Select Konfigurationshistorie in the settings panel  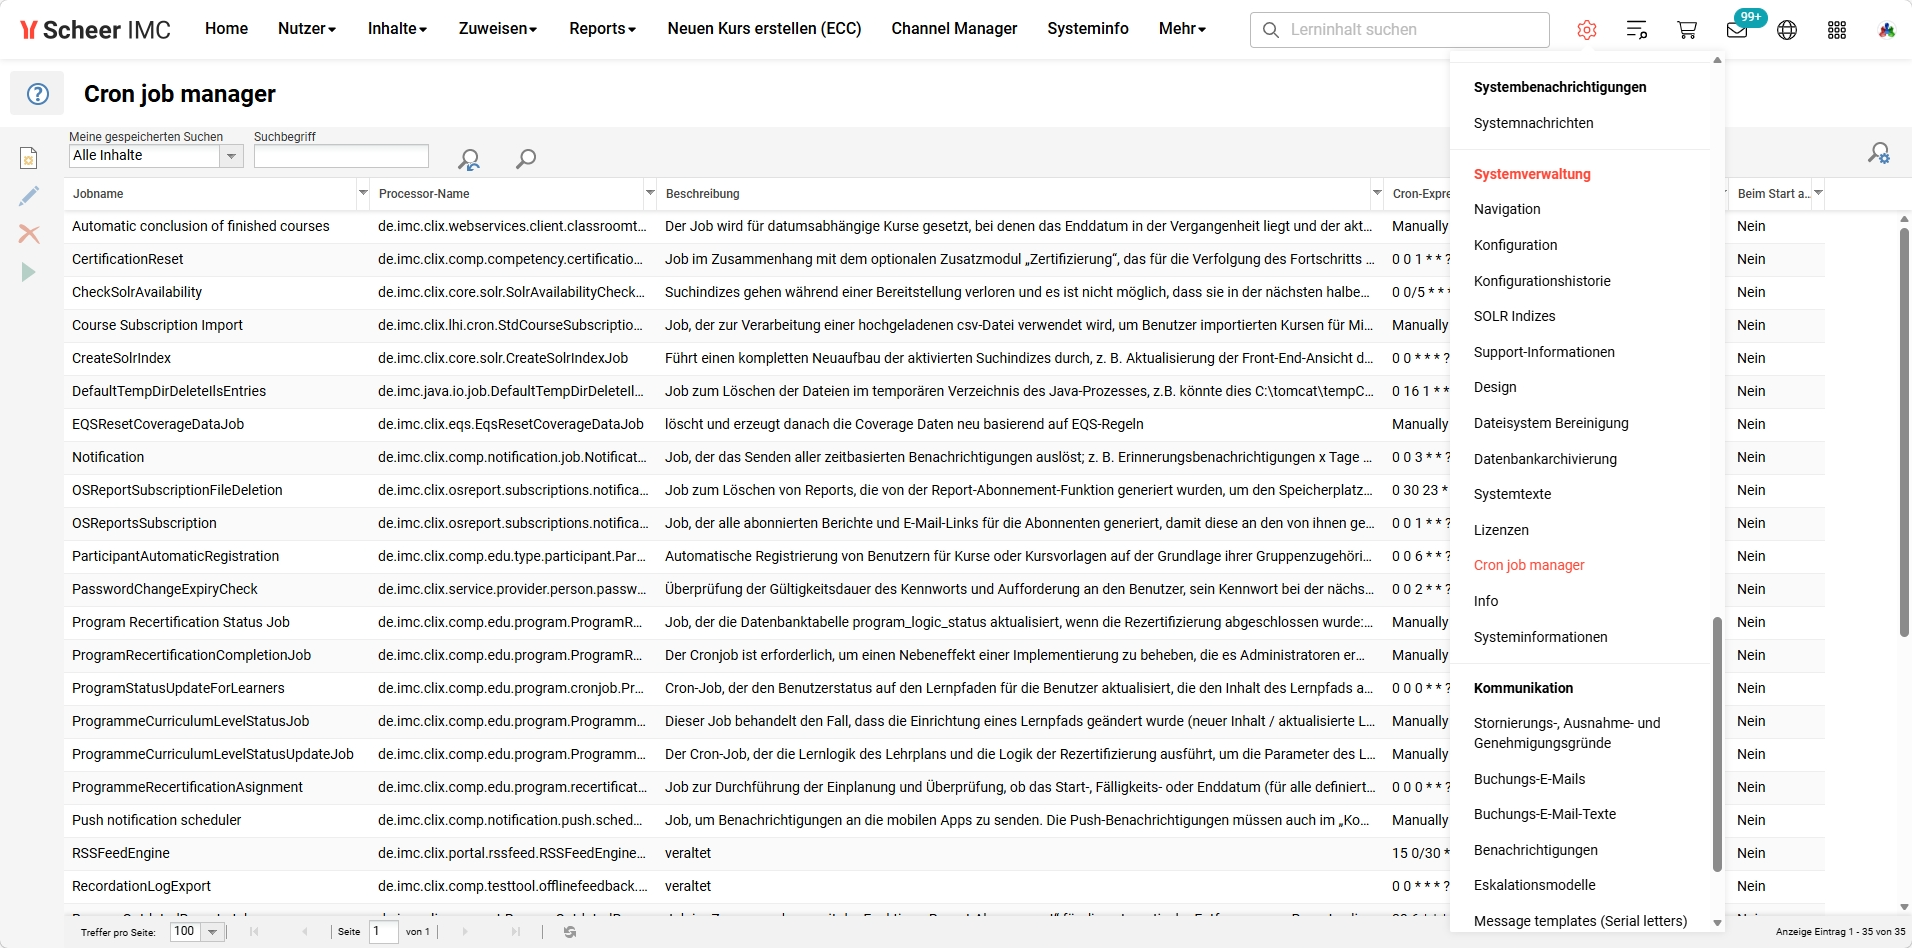[1542, 281]
